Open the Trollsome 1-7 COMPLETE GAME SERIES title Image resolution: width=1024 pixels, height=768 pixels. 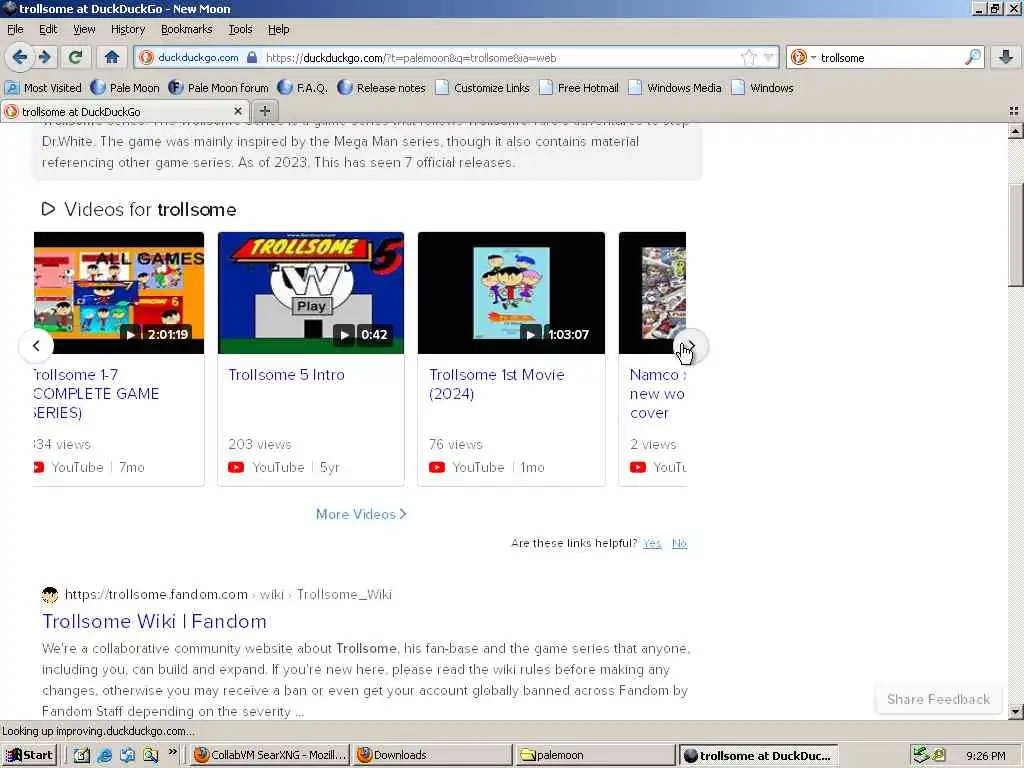tap(97, 394)
